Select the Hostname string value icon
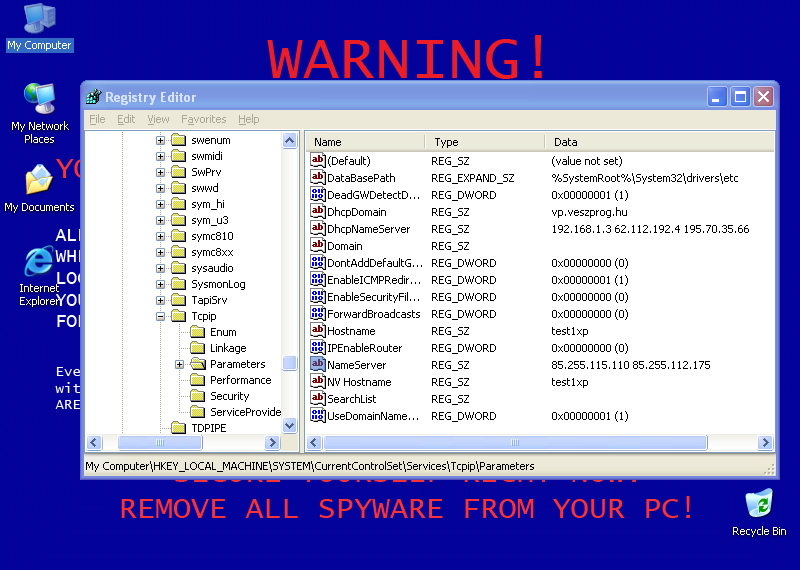 click(x=317, y=331)
